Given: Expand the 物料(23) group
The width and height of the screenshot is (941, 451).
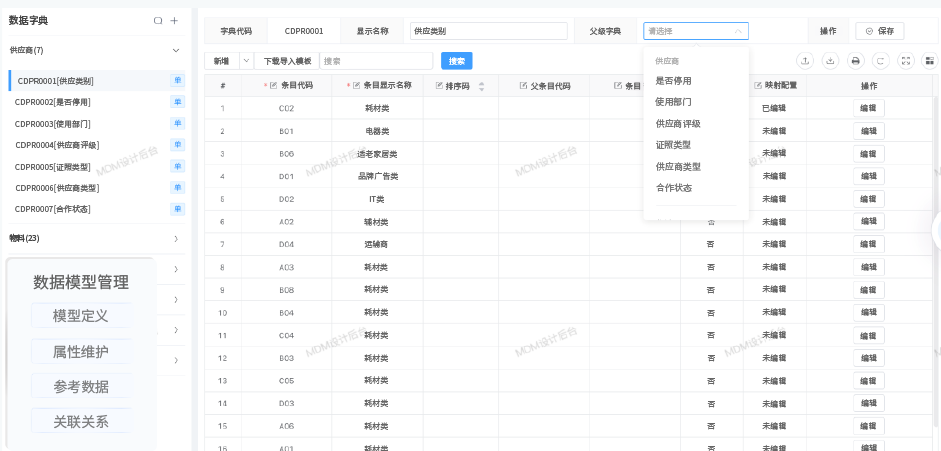Looking at the screenshot, I should pos(176,239).
